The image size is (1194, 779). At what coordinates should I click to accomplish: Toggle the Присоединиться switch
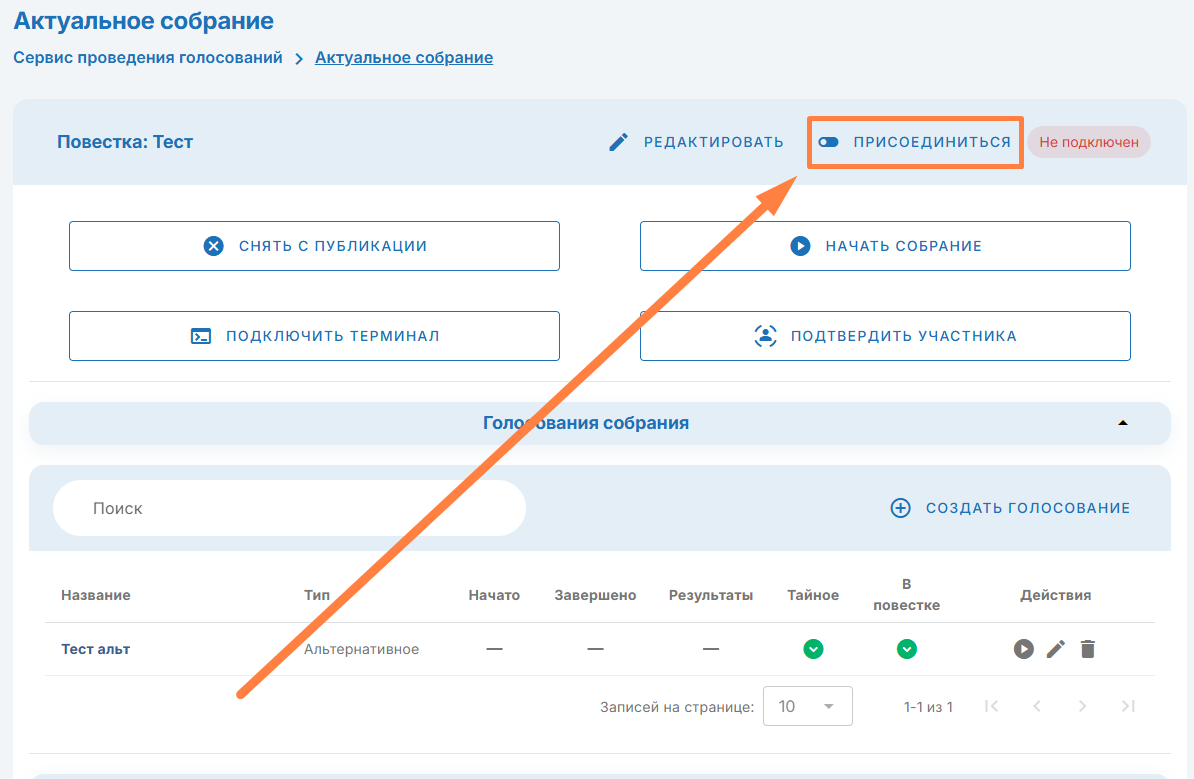click(x=828, y=142)
